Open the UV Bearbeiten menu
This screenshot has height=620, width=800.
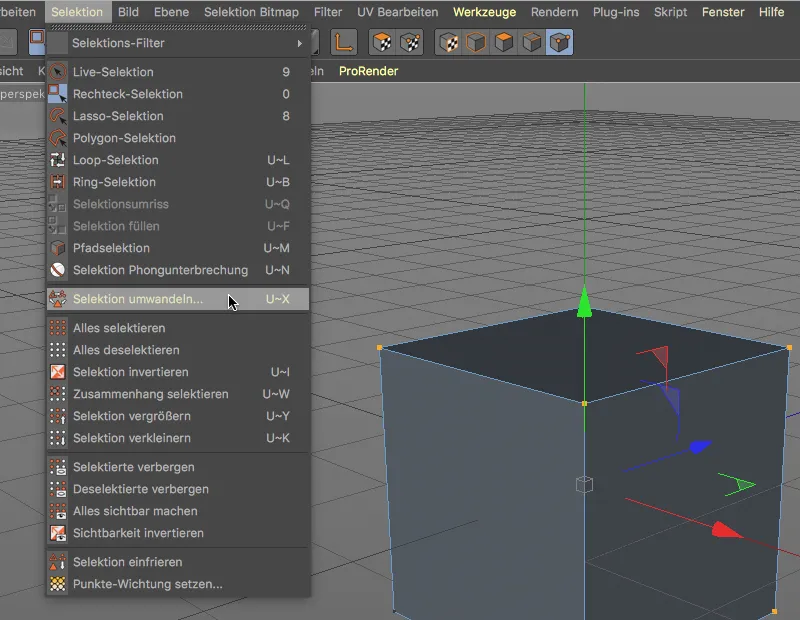pyautogui.click(x=397, y=12)
